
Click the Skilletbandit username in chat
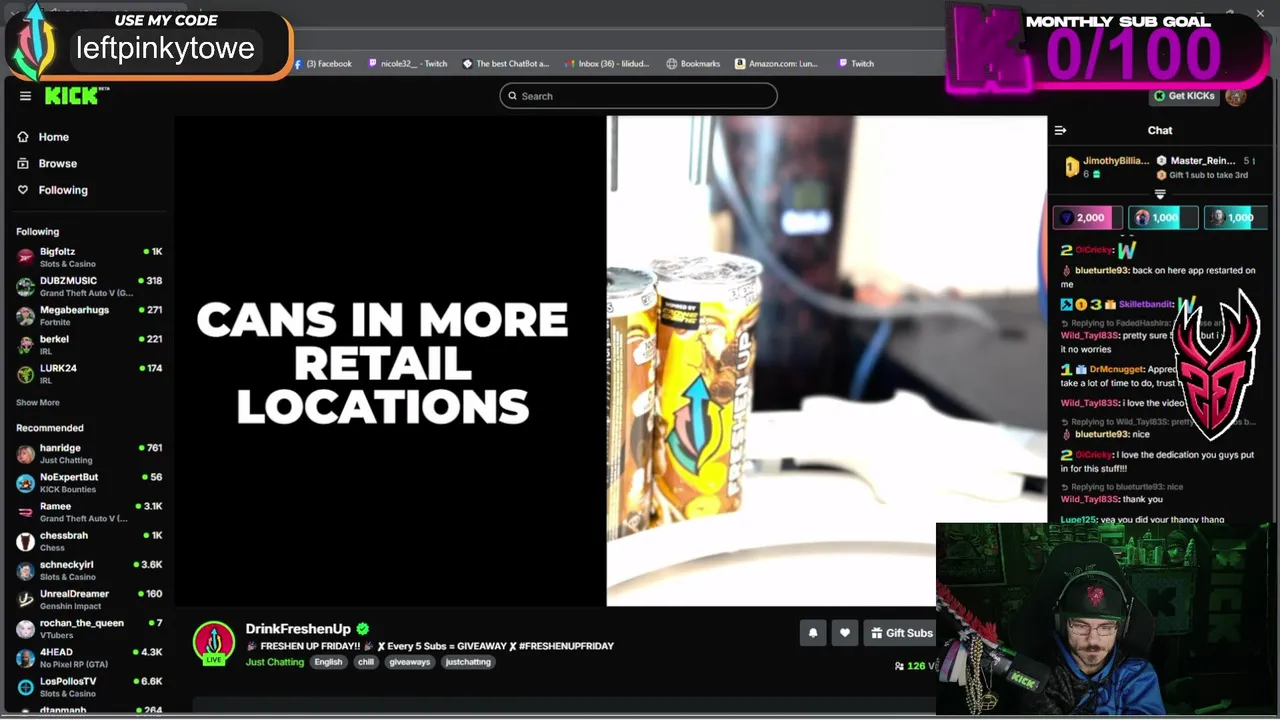coord(1146,304)
